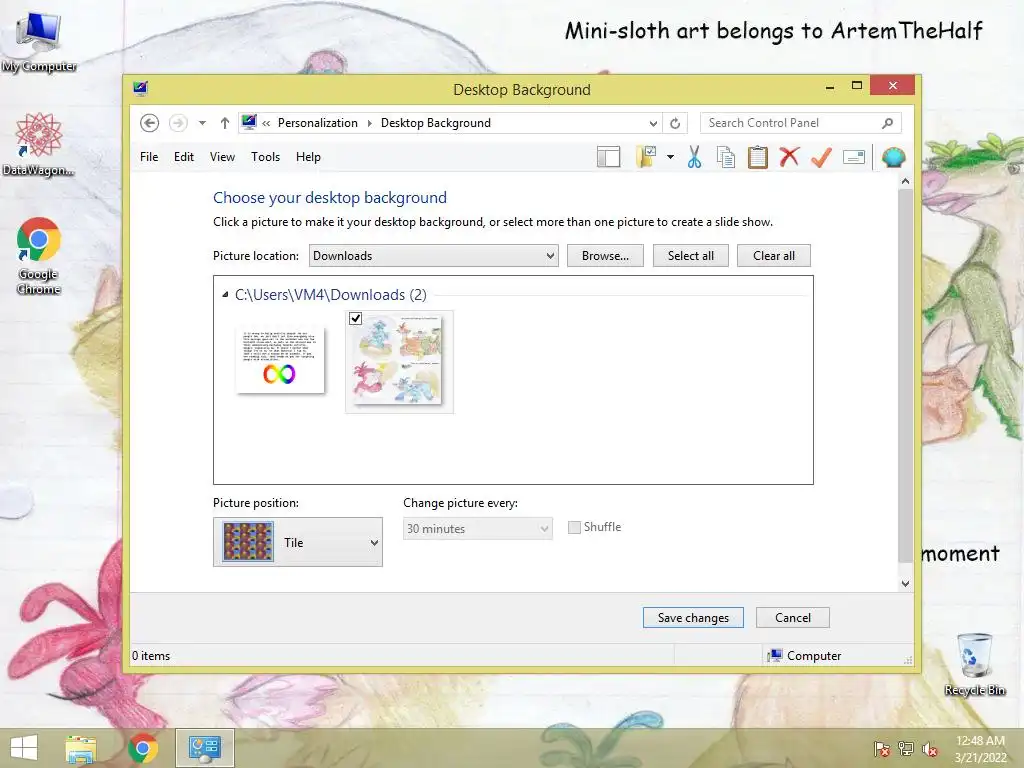
Task: Click the orange checkmark Properties icon
Action: (821, 157)
